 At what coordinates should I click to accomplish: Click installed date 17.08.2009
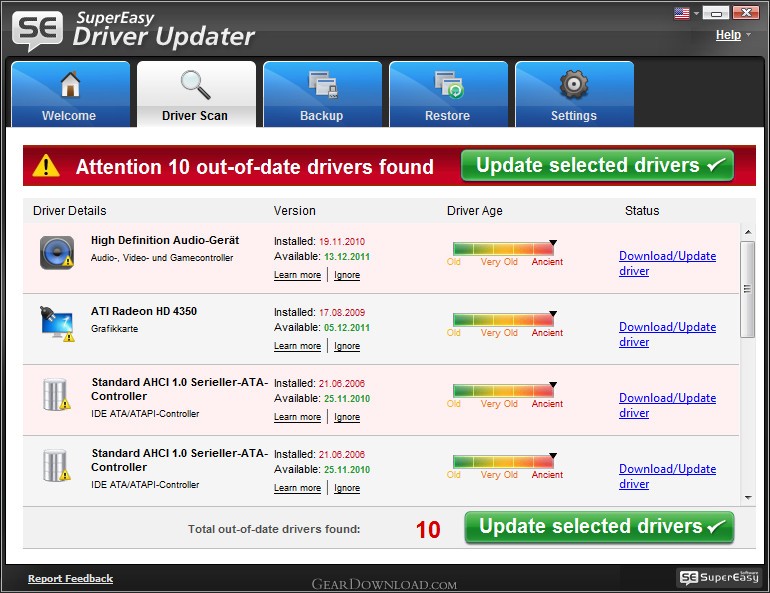coord(342,313)
